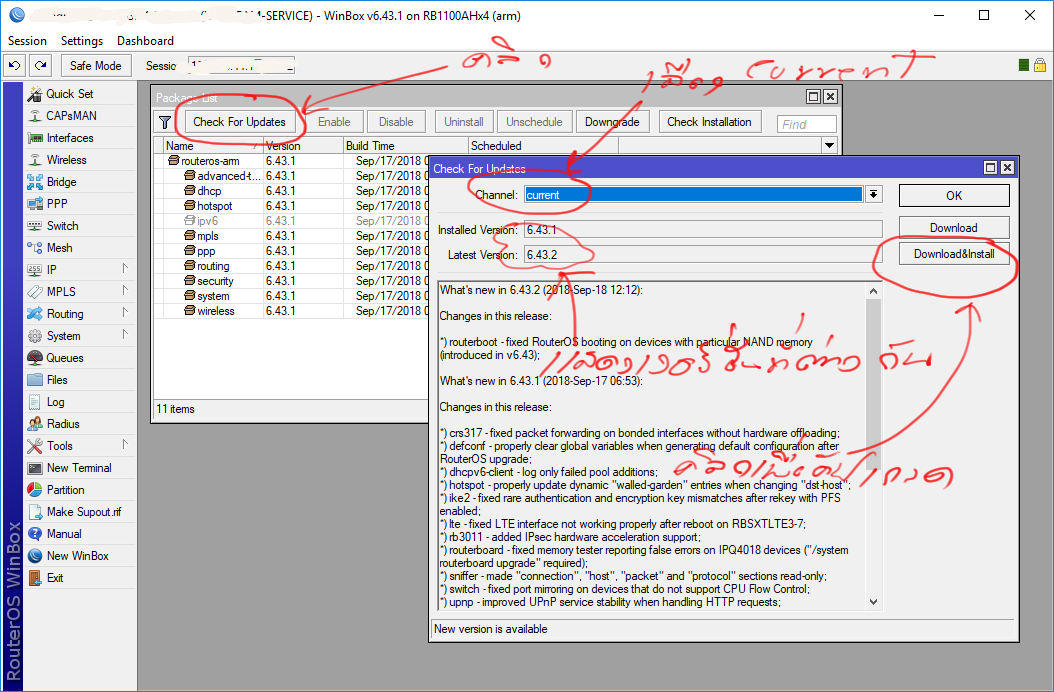Click the Downgrade button
This screenshot has width=1054, height=692.
[x=612, y=122]
